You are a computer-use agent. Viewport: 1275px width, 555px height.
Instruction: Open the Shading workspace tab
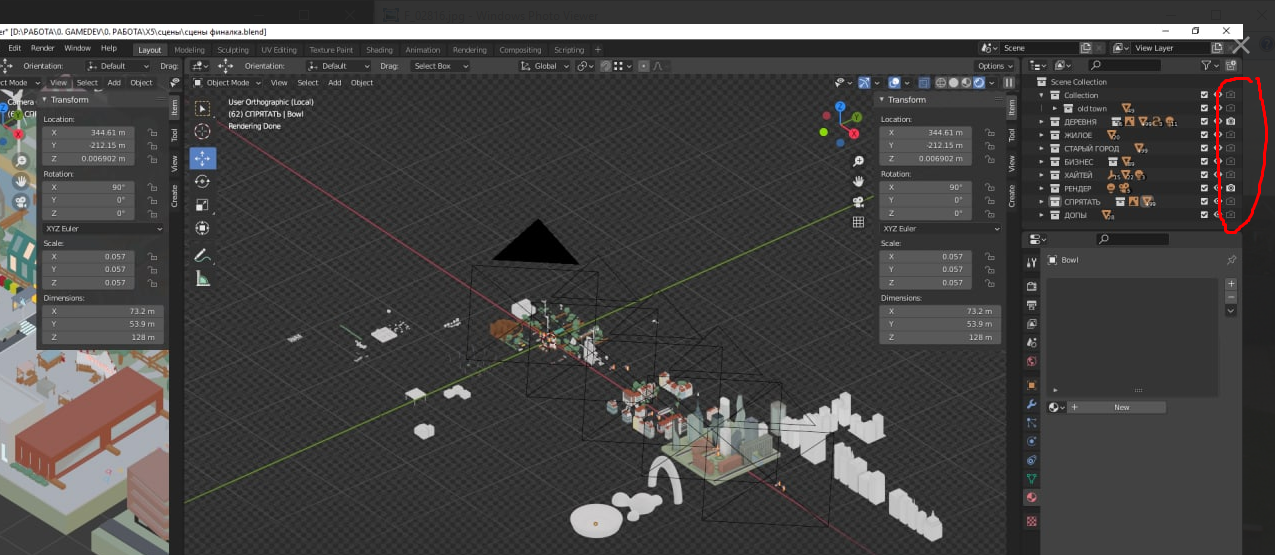coord(379,50)
